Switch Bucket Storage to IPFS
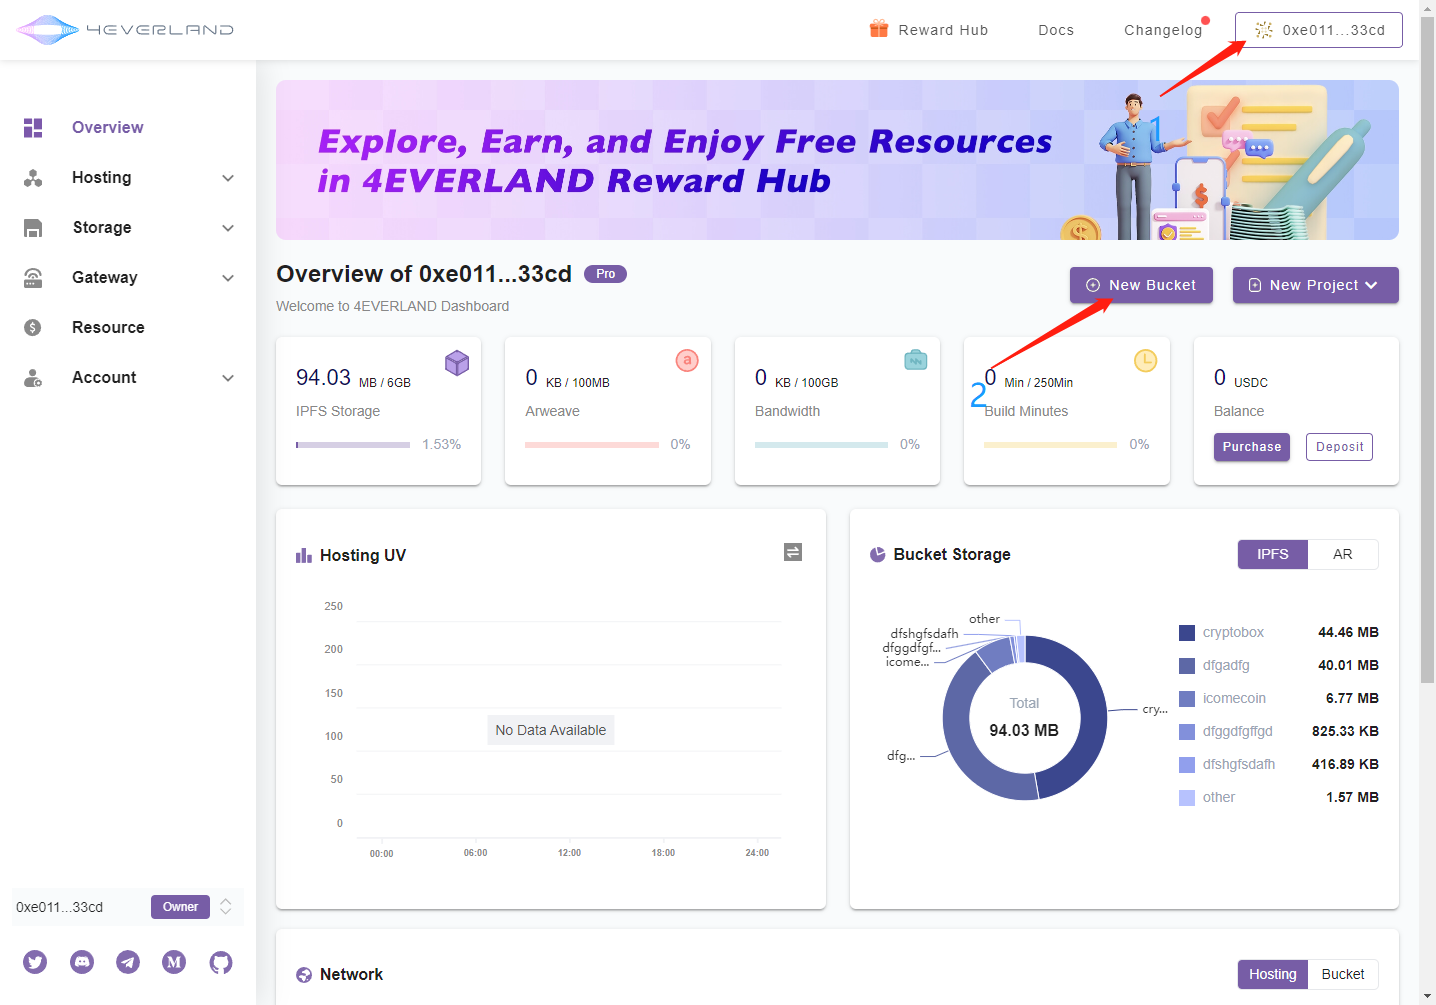 click(x=1272, y=554)
